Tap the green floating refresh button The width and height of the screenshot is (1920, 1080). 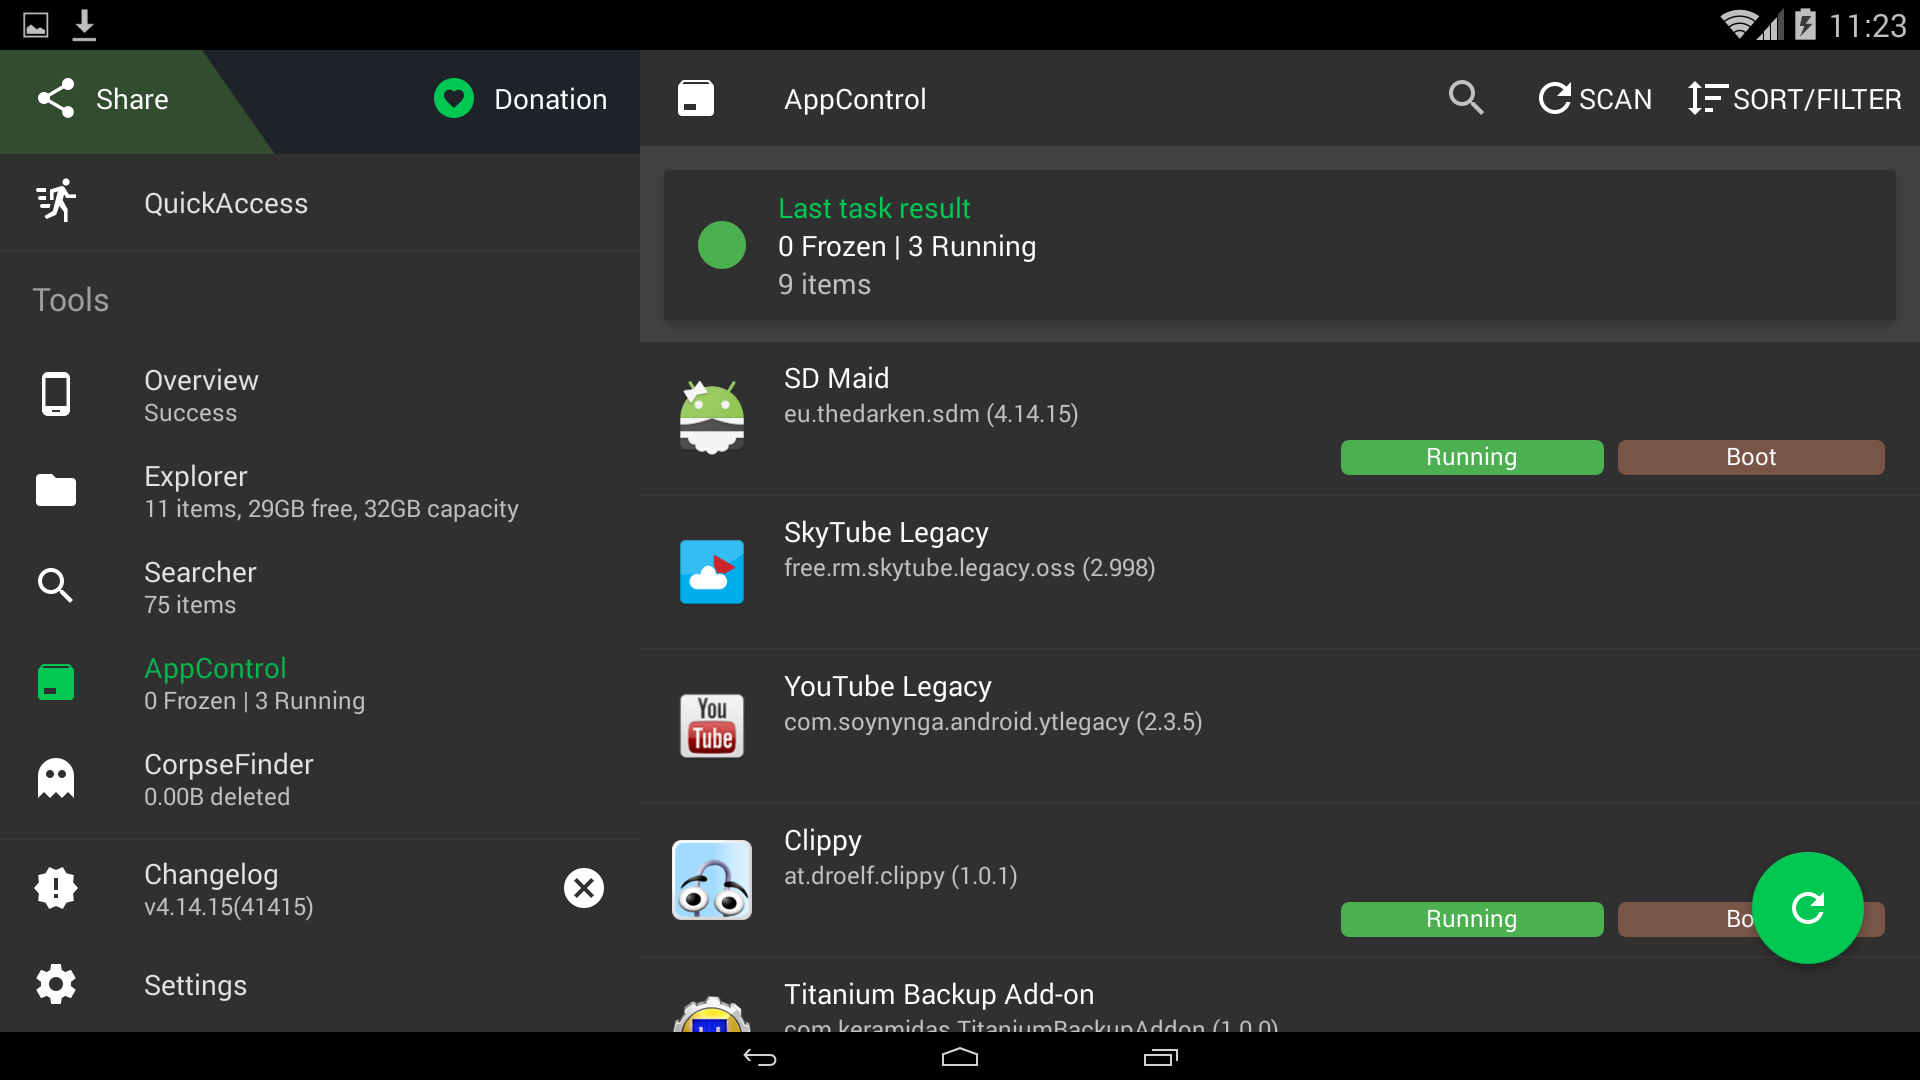pyautogui.click(x=1807, y=908)
